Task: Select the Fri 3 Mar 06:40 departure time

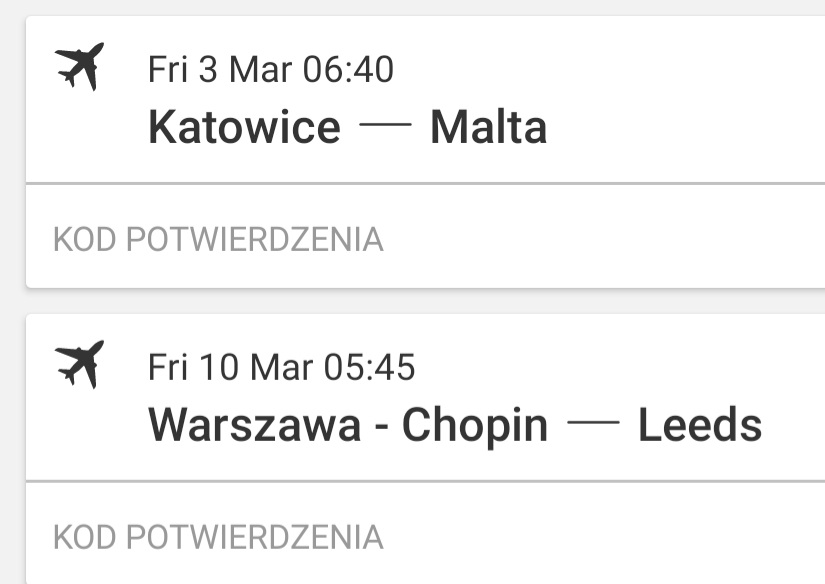Action: point(270,69)
